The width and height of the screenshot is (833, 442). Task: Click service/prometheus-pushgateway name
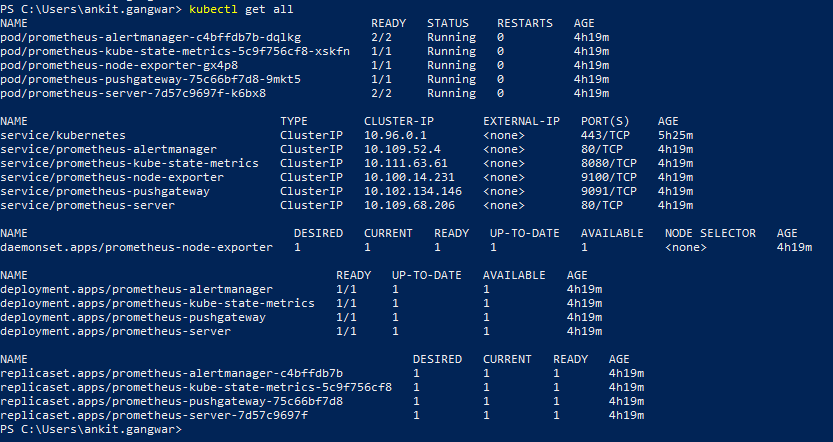click(105, 191)
